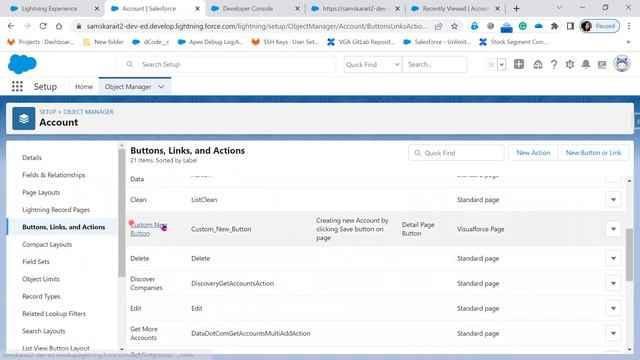
Task: Open the Help question mark icon
Action: (x=553, y=64)
